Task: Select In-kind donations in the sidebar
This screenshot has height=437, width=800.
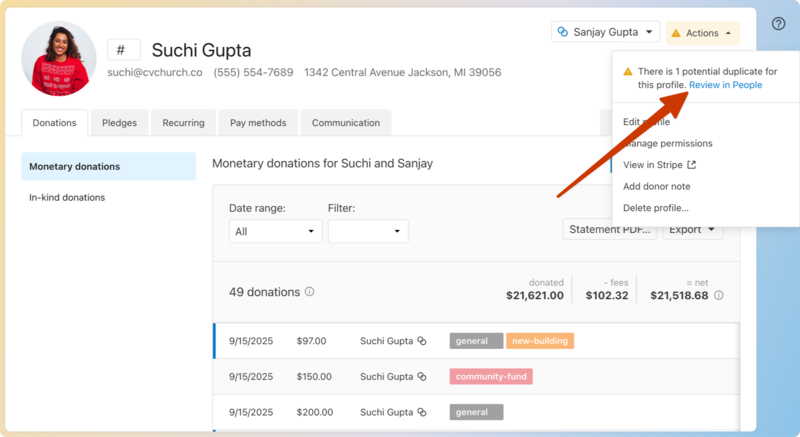Action: coord(67,197)
